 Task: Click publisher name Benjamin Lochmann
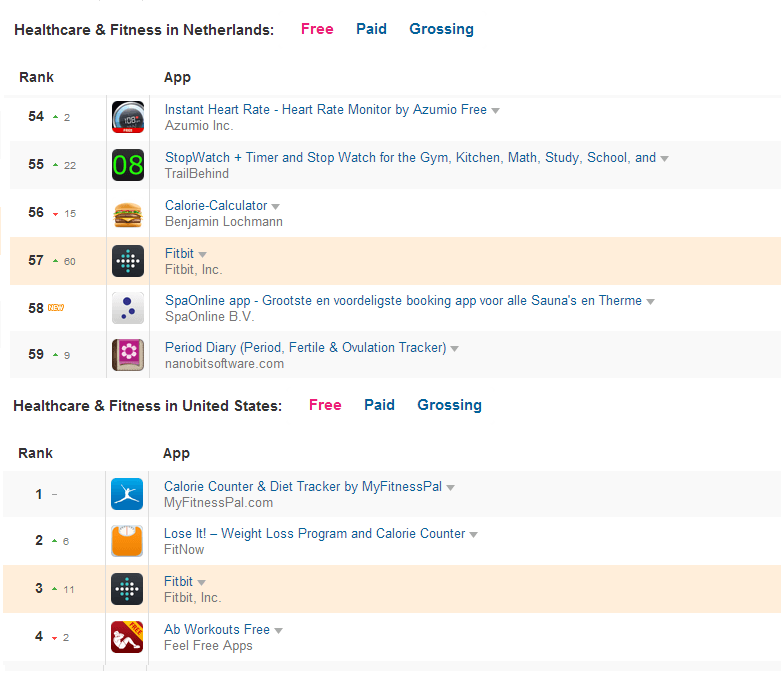click(224, 222)
